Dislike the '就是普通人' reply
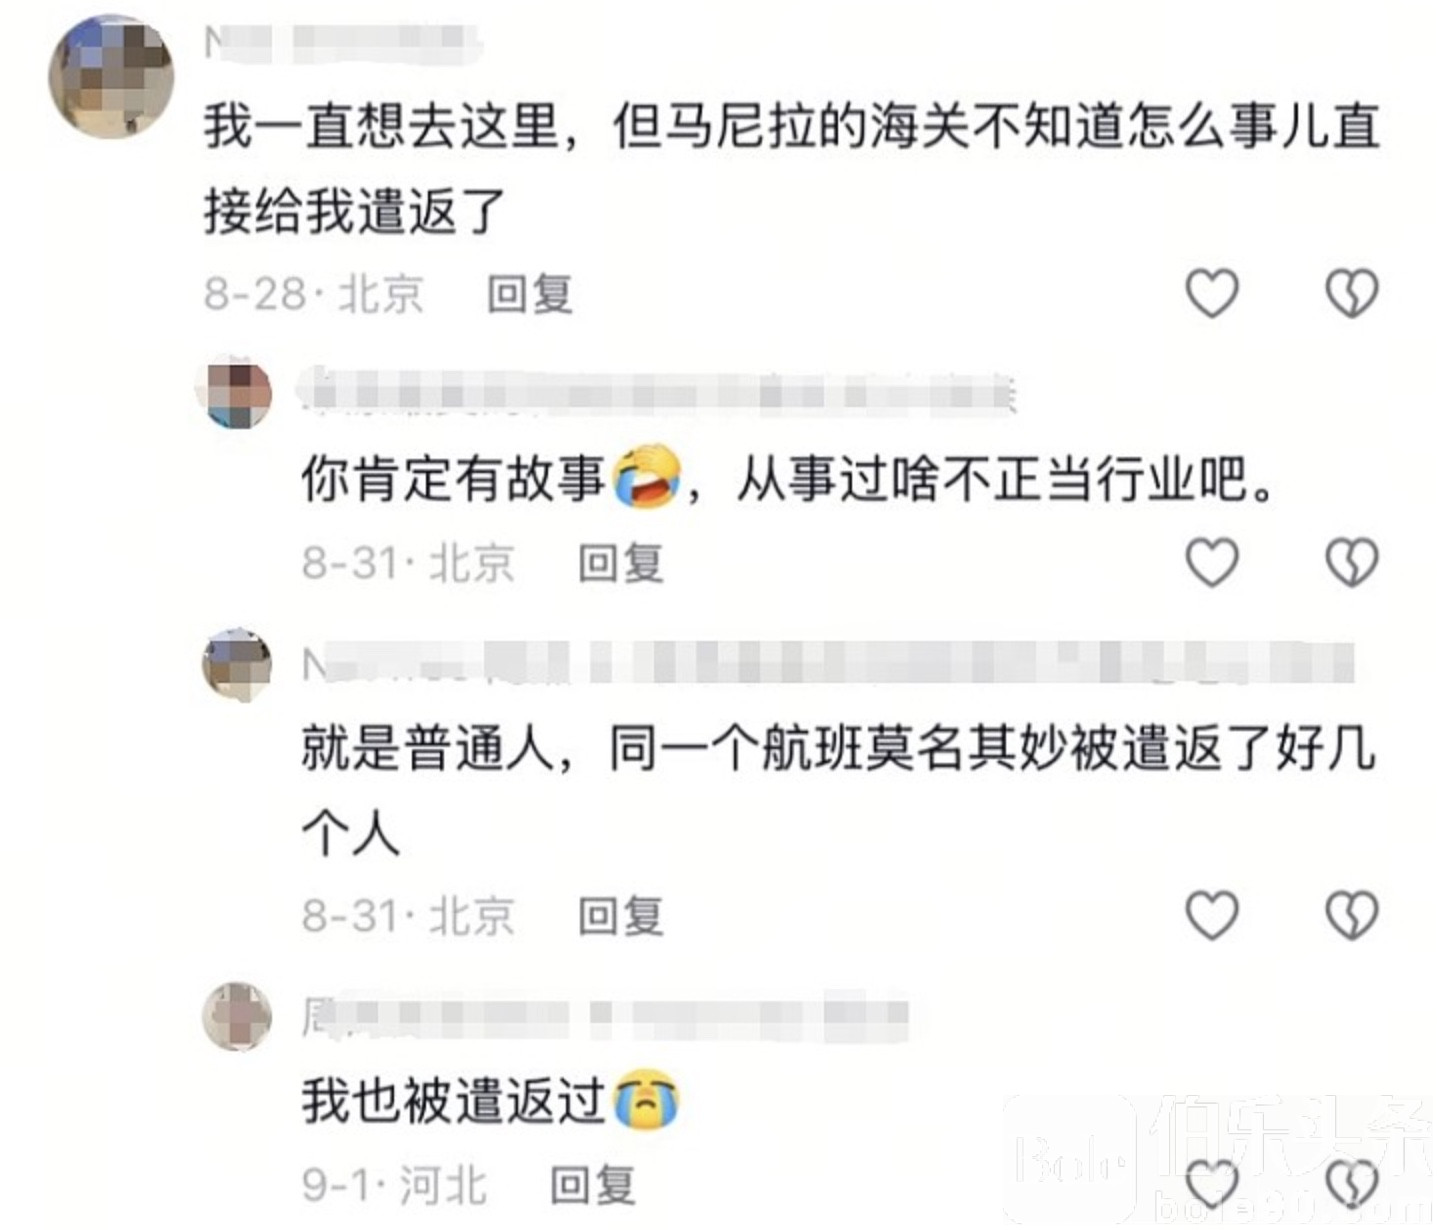This screenshot has width=1438, height=1230. [x=1352, y=915]
